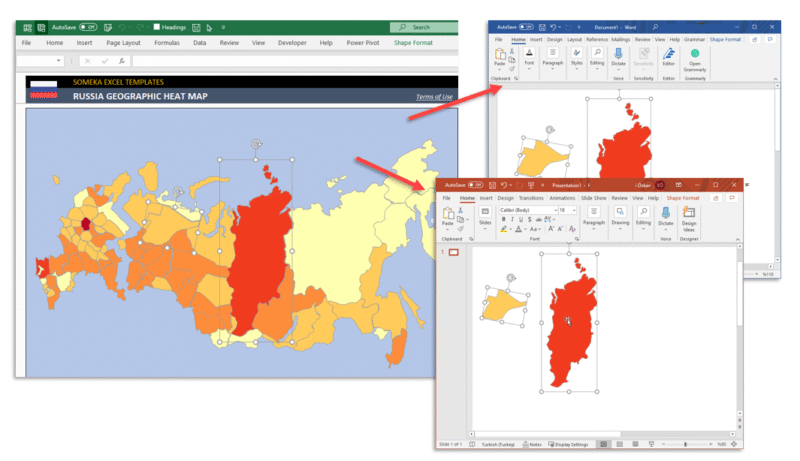
Task: Toggle text Shadow in PowerPoint ribbon
Action: (x=530, y=219)
